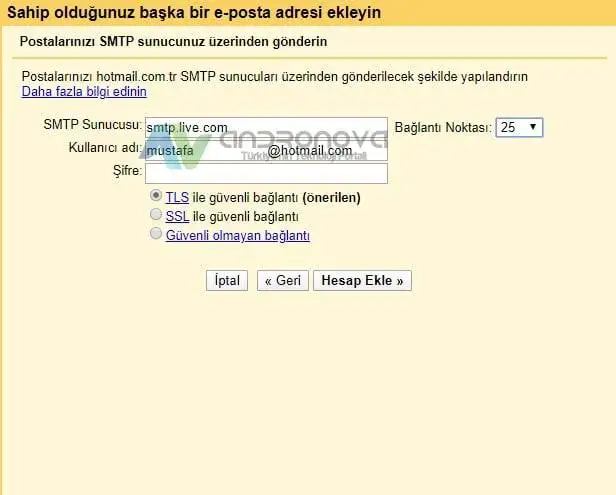
Task: Open the TLS help link
Action: point(177,197)
